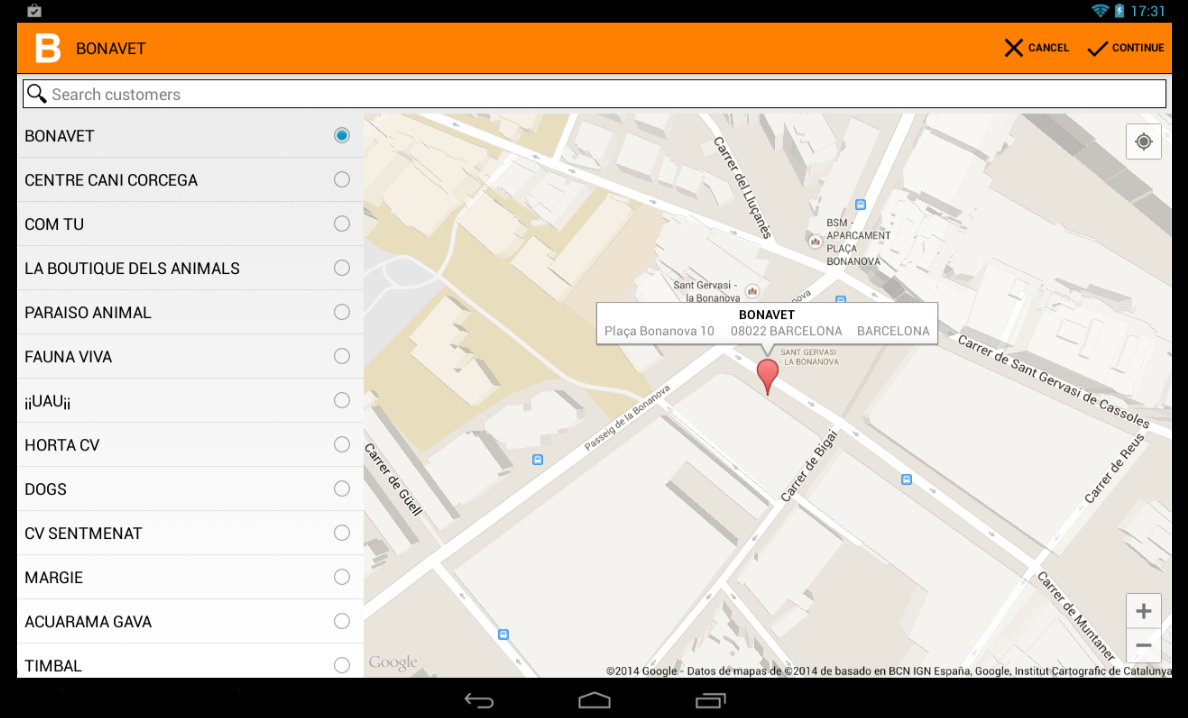This screenshot has width=1188, height=718.
Task: Select MARGIE radio button
Action: 342,577
